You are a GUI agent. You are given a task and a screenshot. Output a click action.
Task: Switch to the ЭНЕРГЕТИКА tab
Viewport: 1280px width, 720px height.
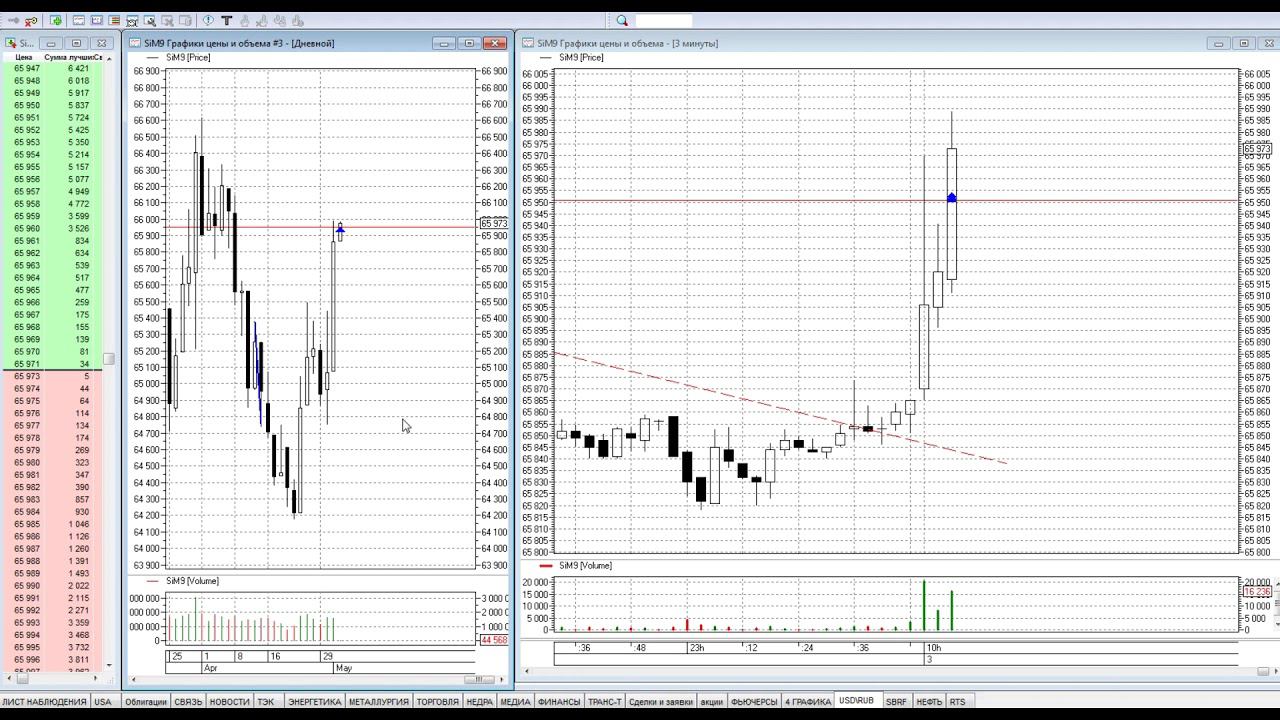pos(315,702)
